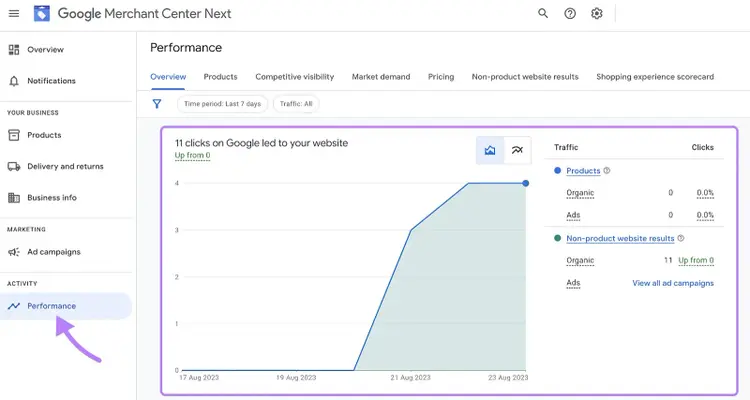Open the hamburger main menu

(14, 13)
